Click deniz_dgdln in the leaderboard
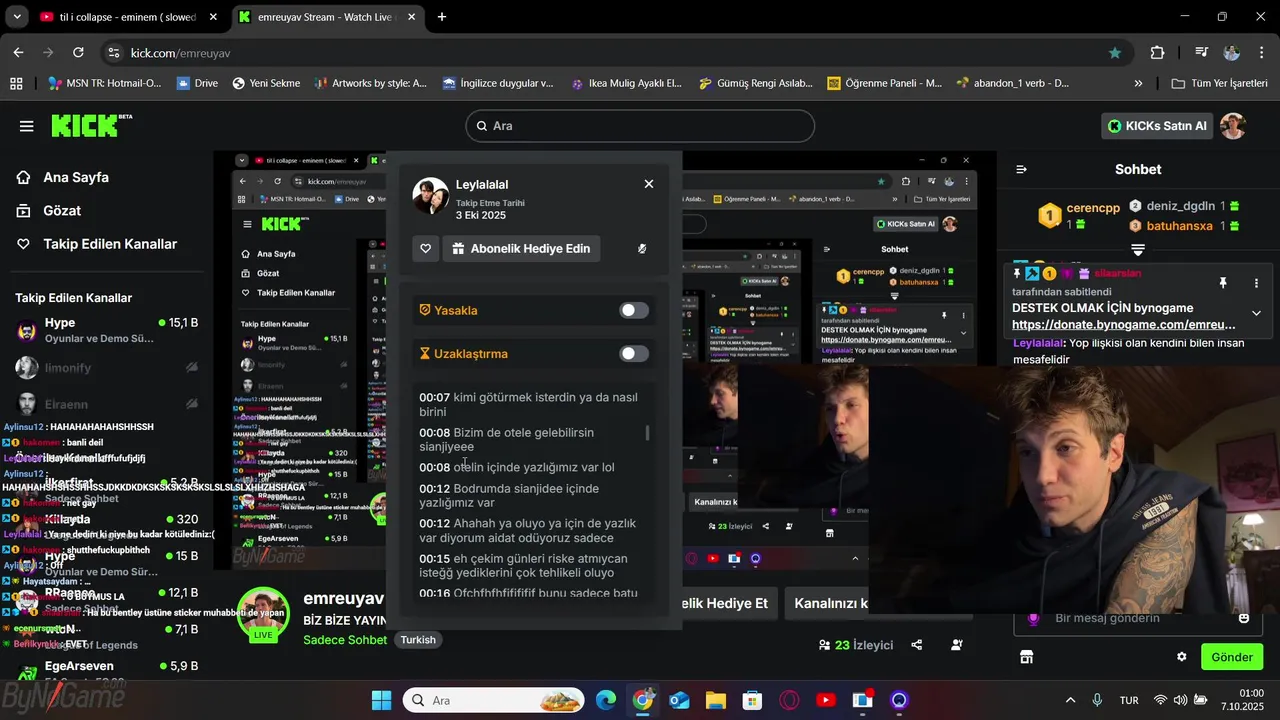 tap(1181, 206)
